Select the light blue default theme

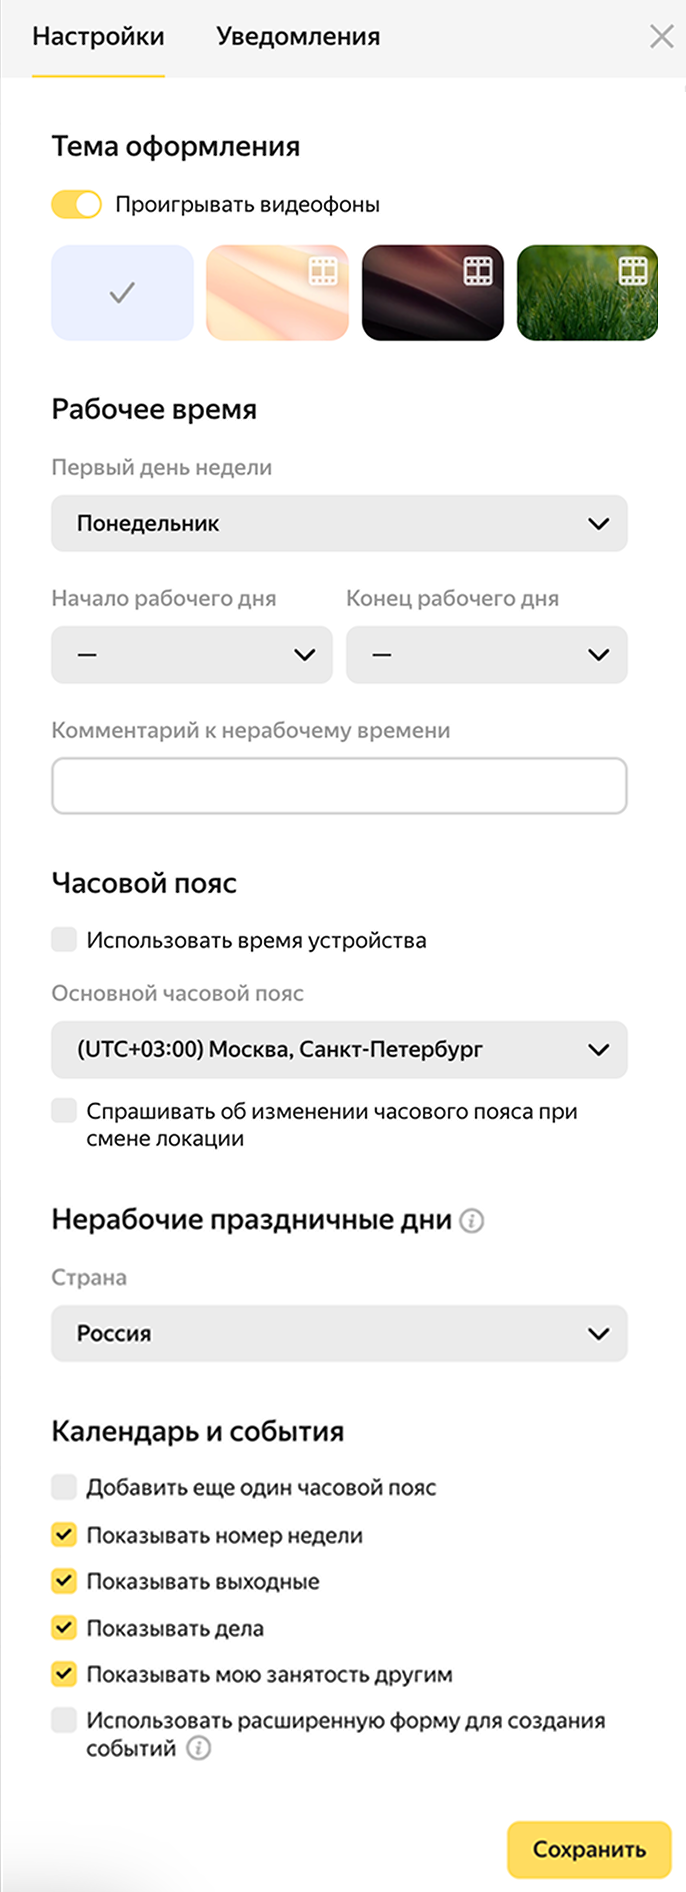pos(122,293)
